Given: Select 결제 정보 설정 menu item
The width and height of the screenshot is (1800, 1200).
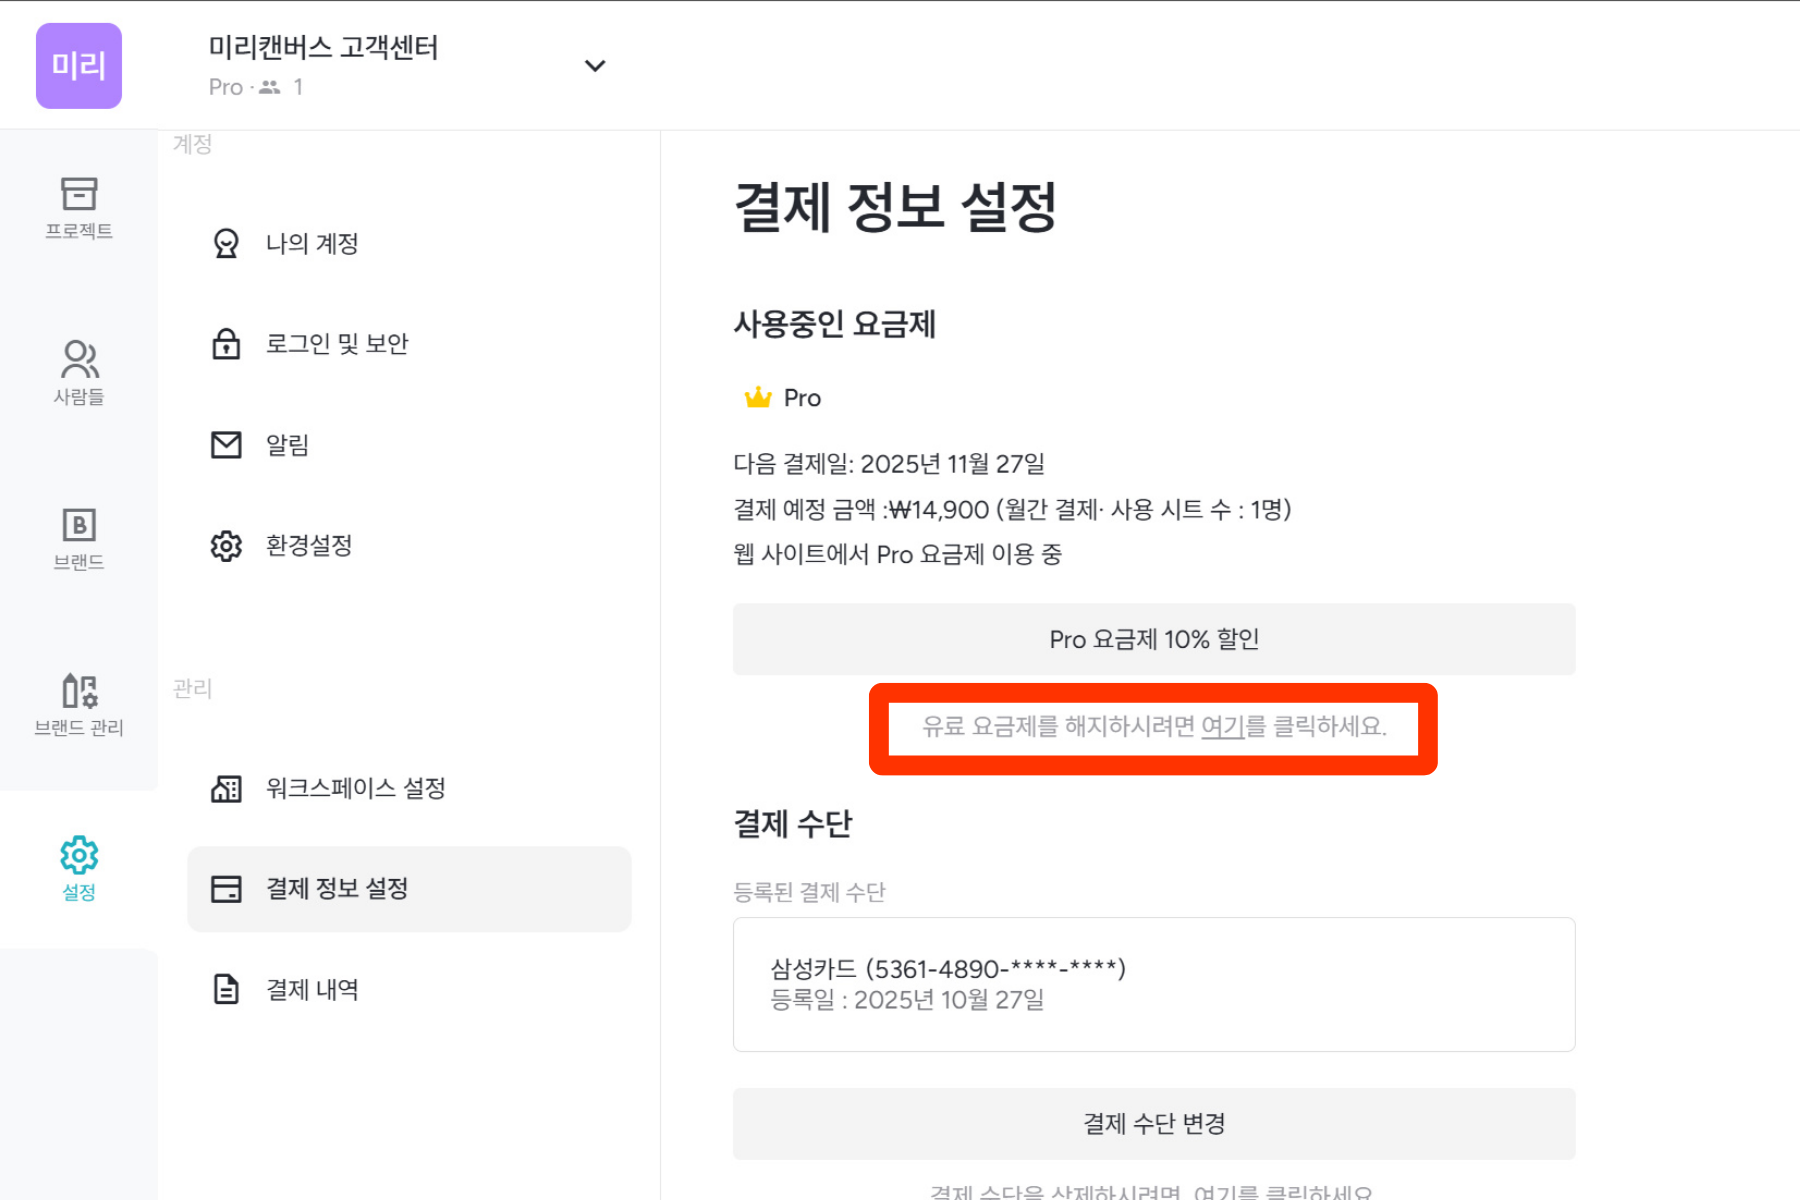Looking at the screenshot, I should (x=337, y=889).
